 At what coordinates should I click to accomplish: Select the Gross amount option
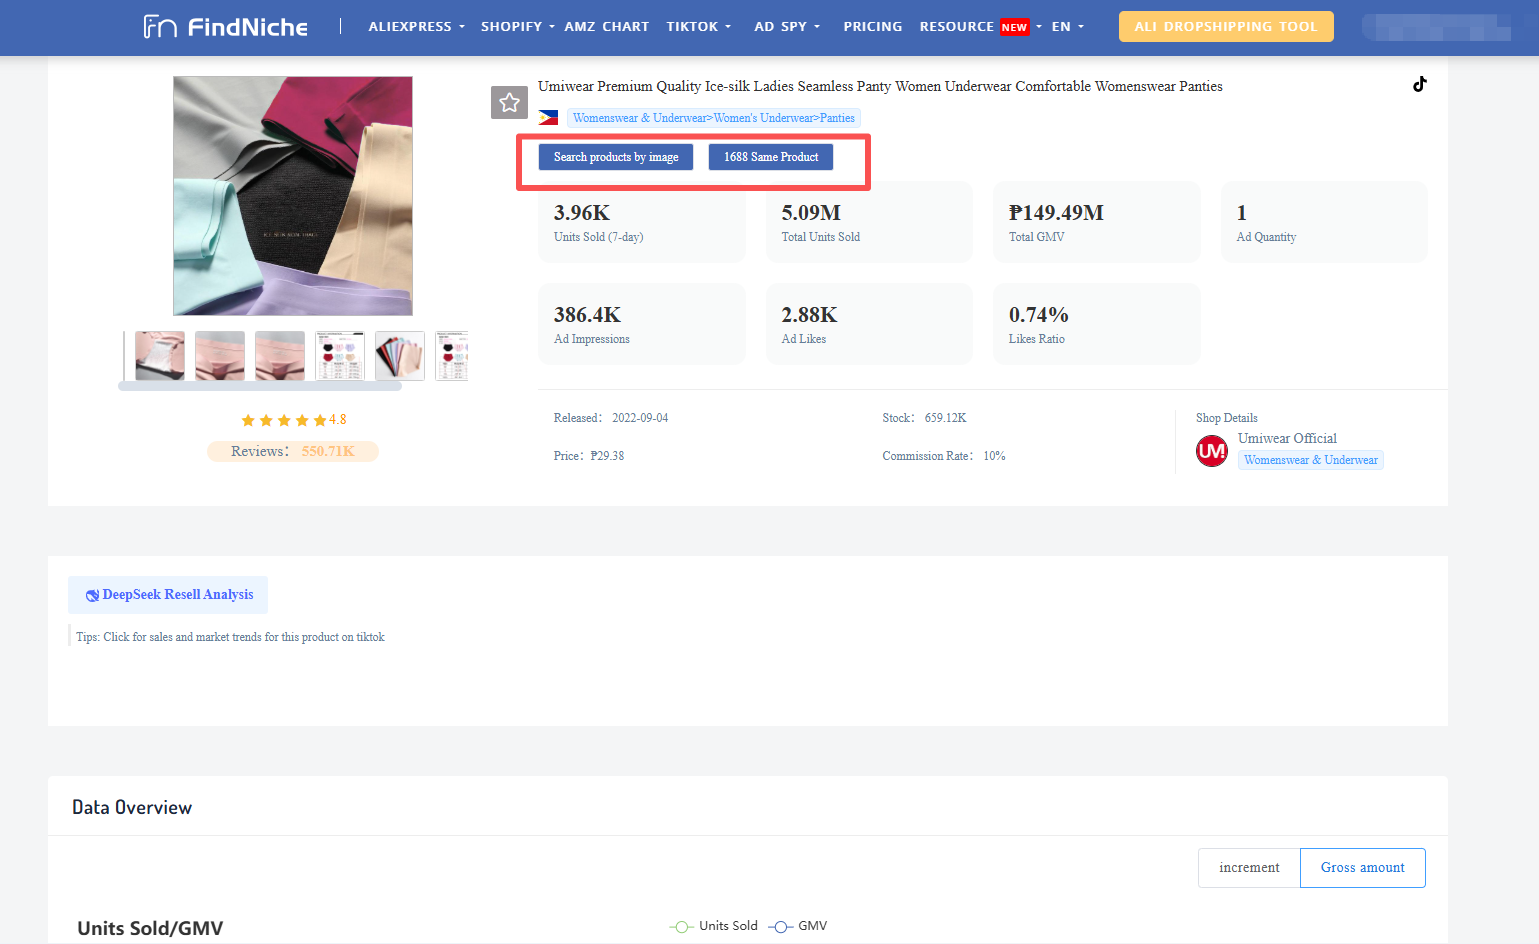1362,868
